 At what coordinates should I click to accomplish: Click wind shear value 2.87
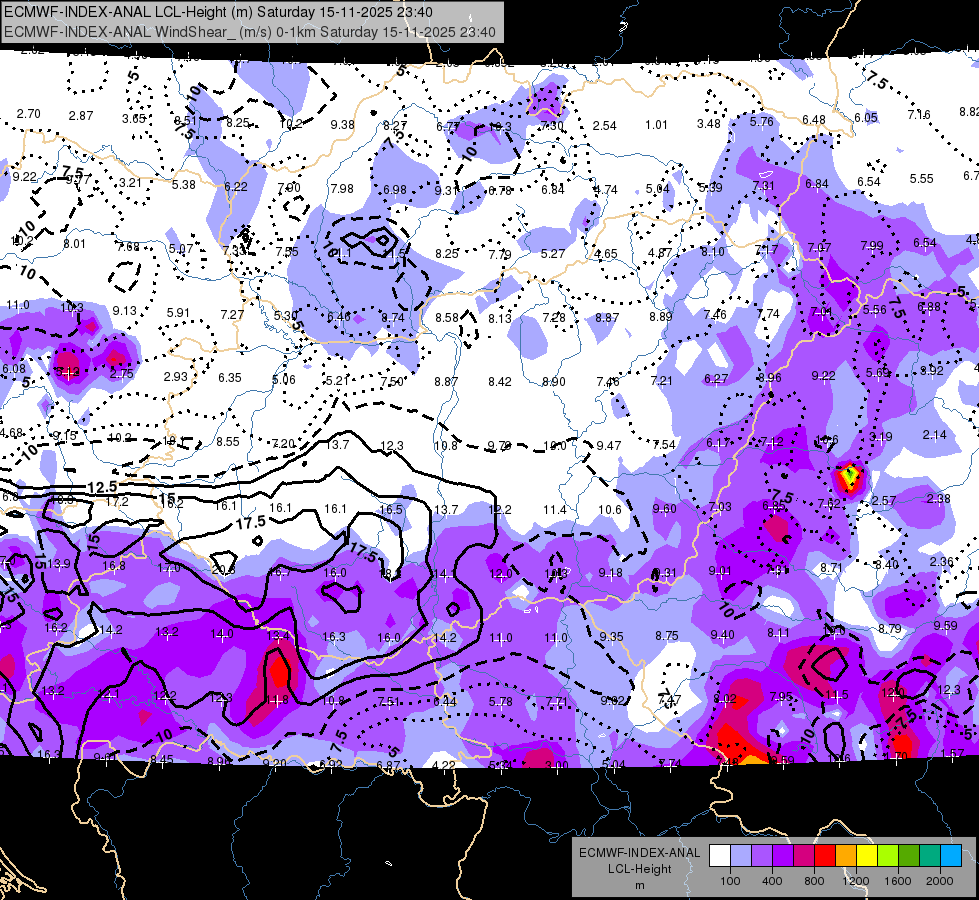(81, 116)
